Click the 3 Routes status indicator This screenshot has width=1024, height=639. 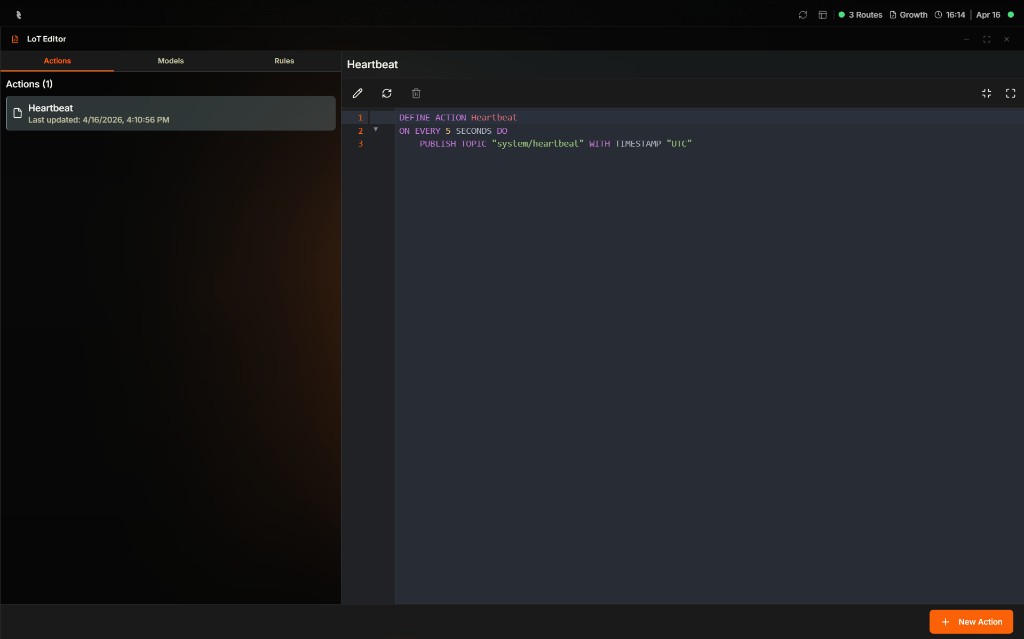tap(860, 14)
